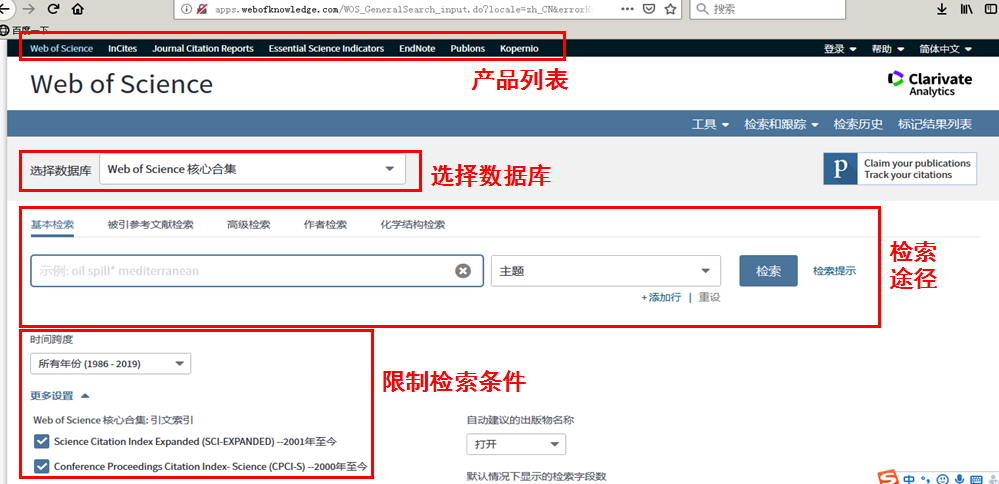This screenshot has width=999, height=484.
Task: Open the browser downloads arrow icon
Action: (x=942, y=10)
